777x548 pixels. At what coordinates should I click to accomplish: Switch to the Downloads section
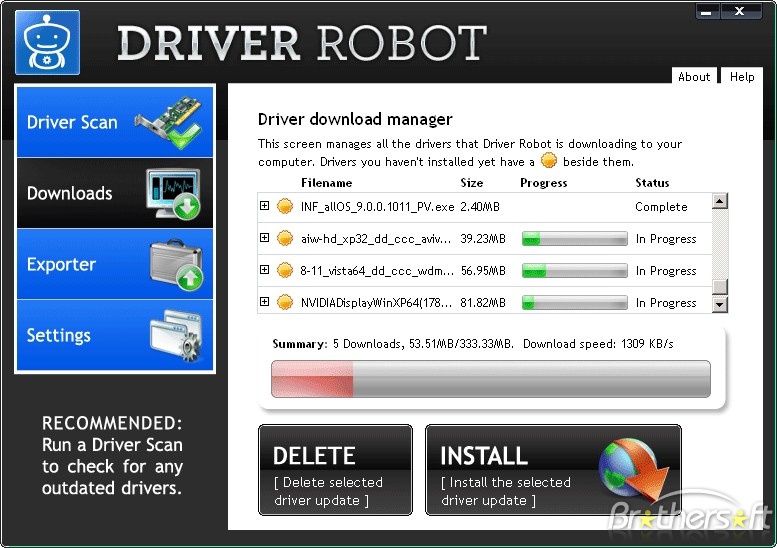pos(115,194)
